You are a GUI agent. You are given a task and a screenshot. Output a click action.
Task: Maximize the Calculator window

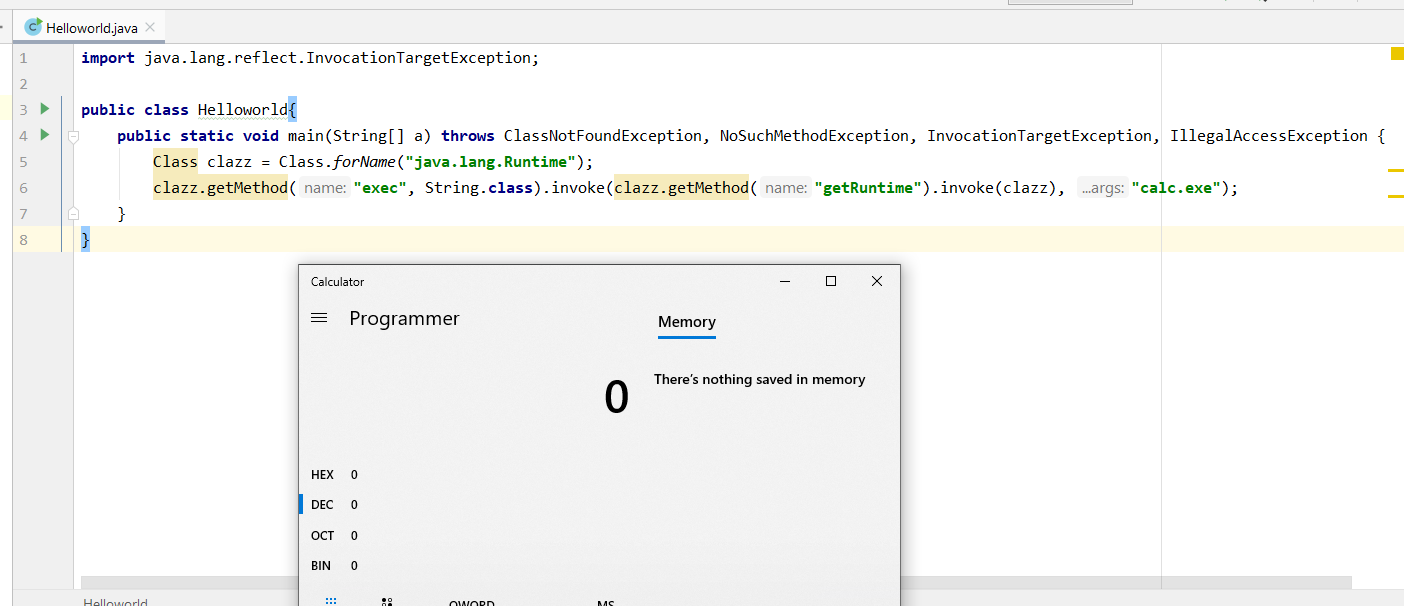point(830,282)
